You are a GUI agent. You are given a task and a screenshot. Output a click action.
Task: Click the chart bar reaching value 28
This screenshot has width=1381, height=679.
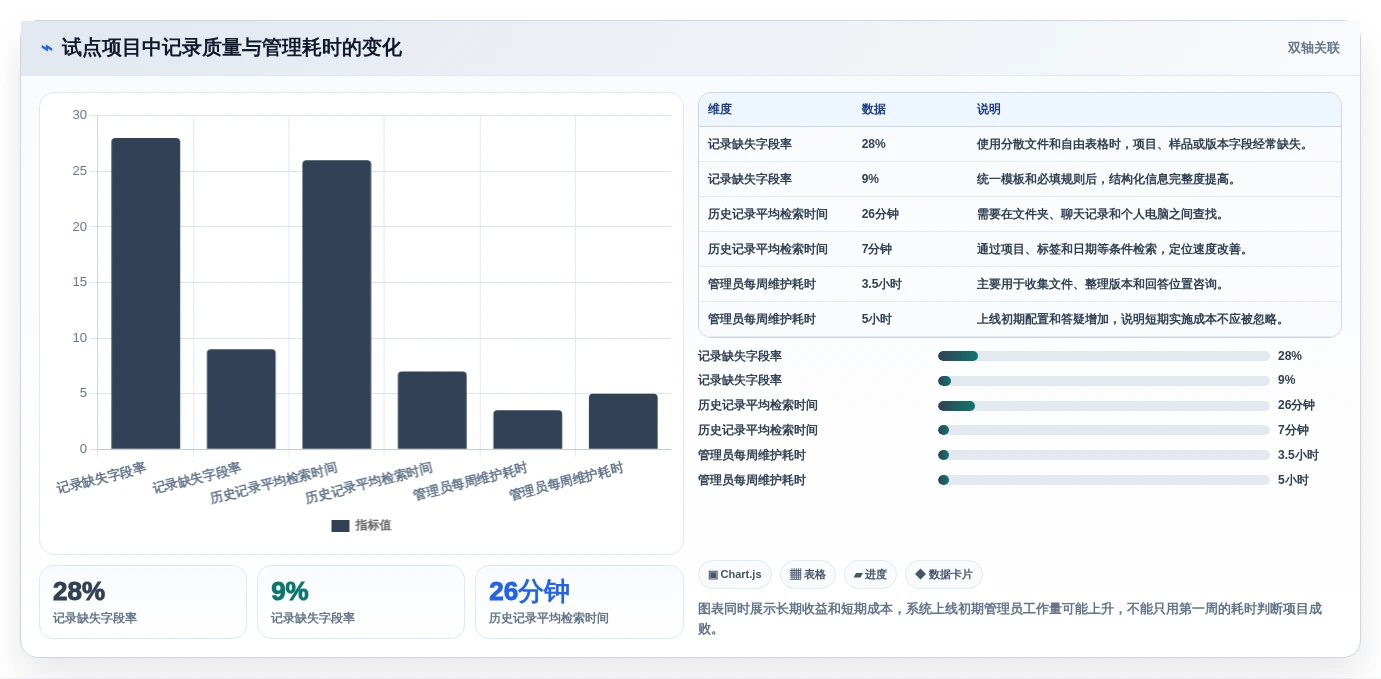click(146, 294)
